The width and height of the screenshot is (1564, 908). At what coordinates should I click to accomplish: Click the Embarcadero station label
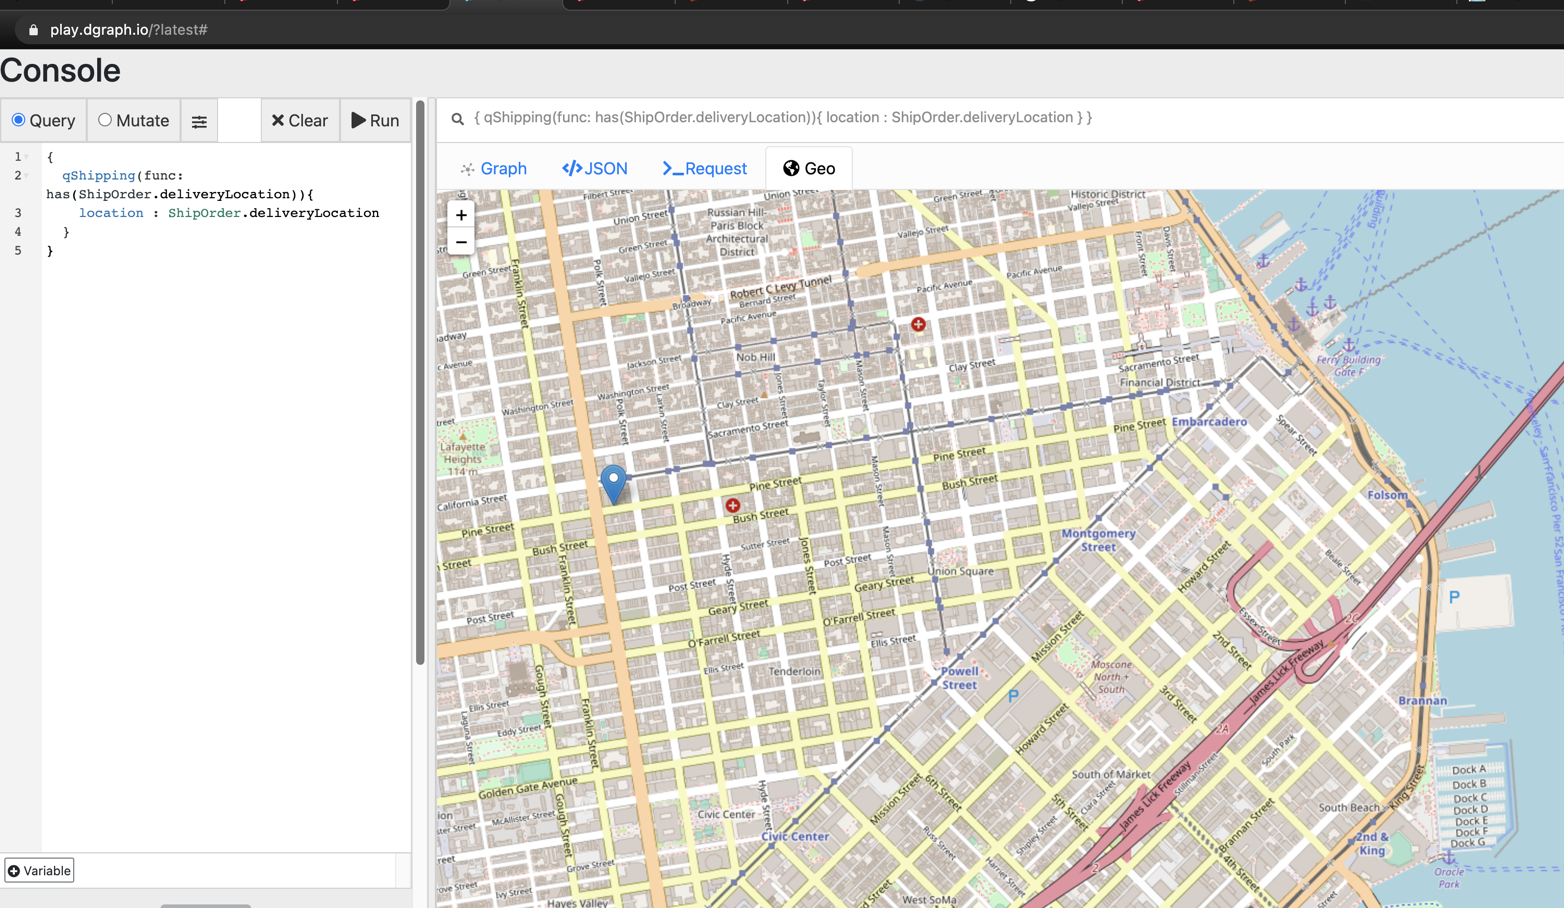point(1209,422)
